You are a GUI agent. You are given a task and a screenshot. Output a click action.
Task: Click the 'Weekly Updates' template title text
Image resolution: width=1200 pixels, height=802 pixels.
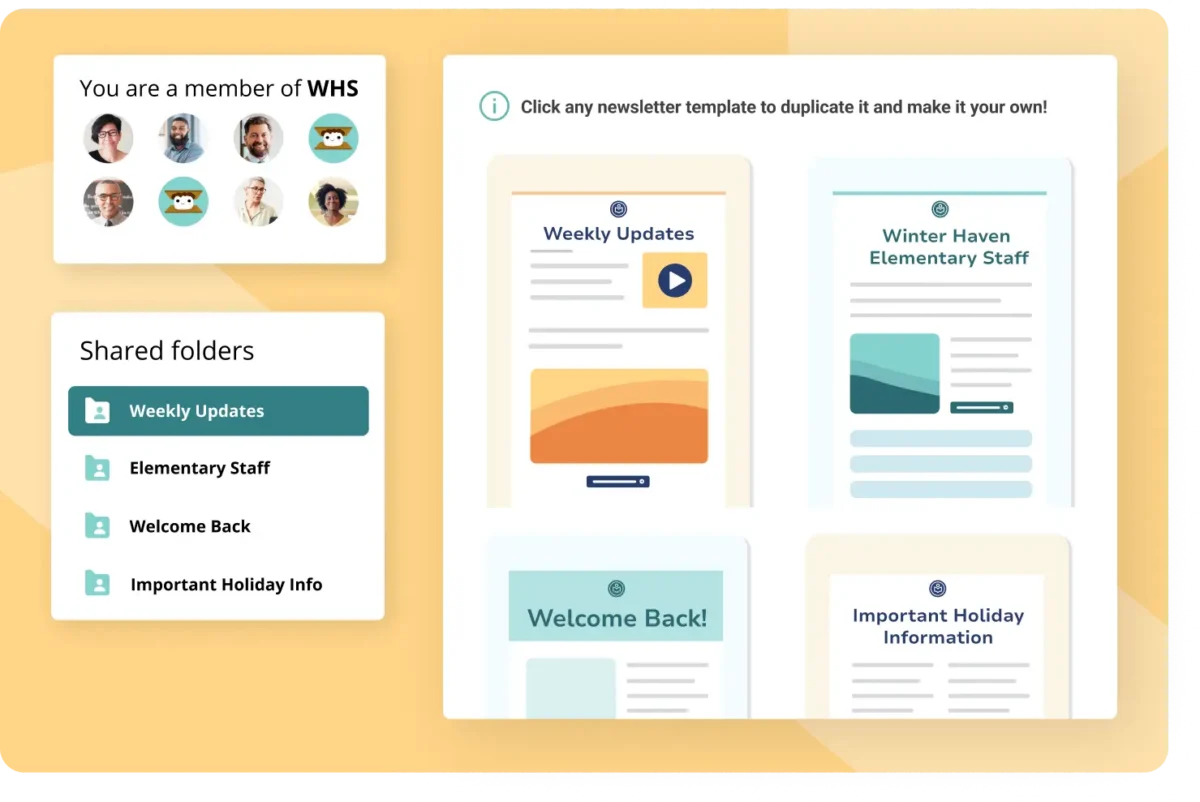point(619,234)
